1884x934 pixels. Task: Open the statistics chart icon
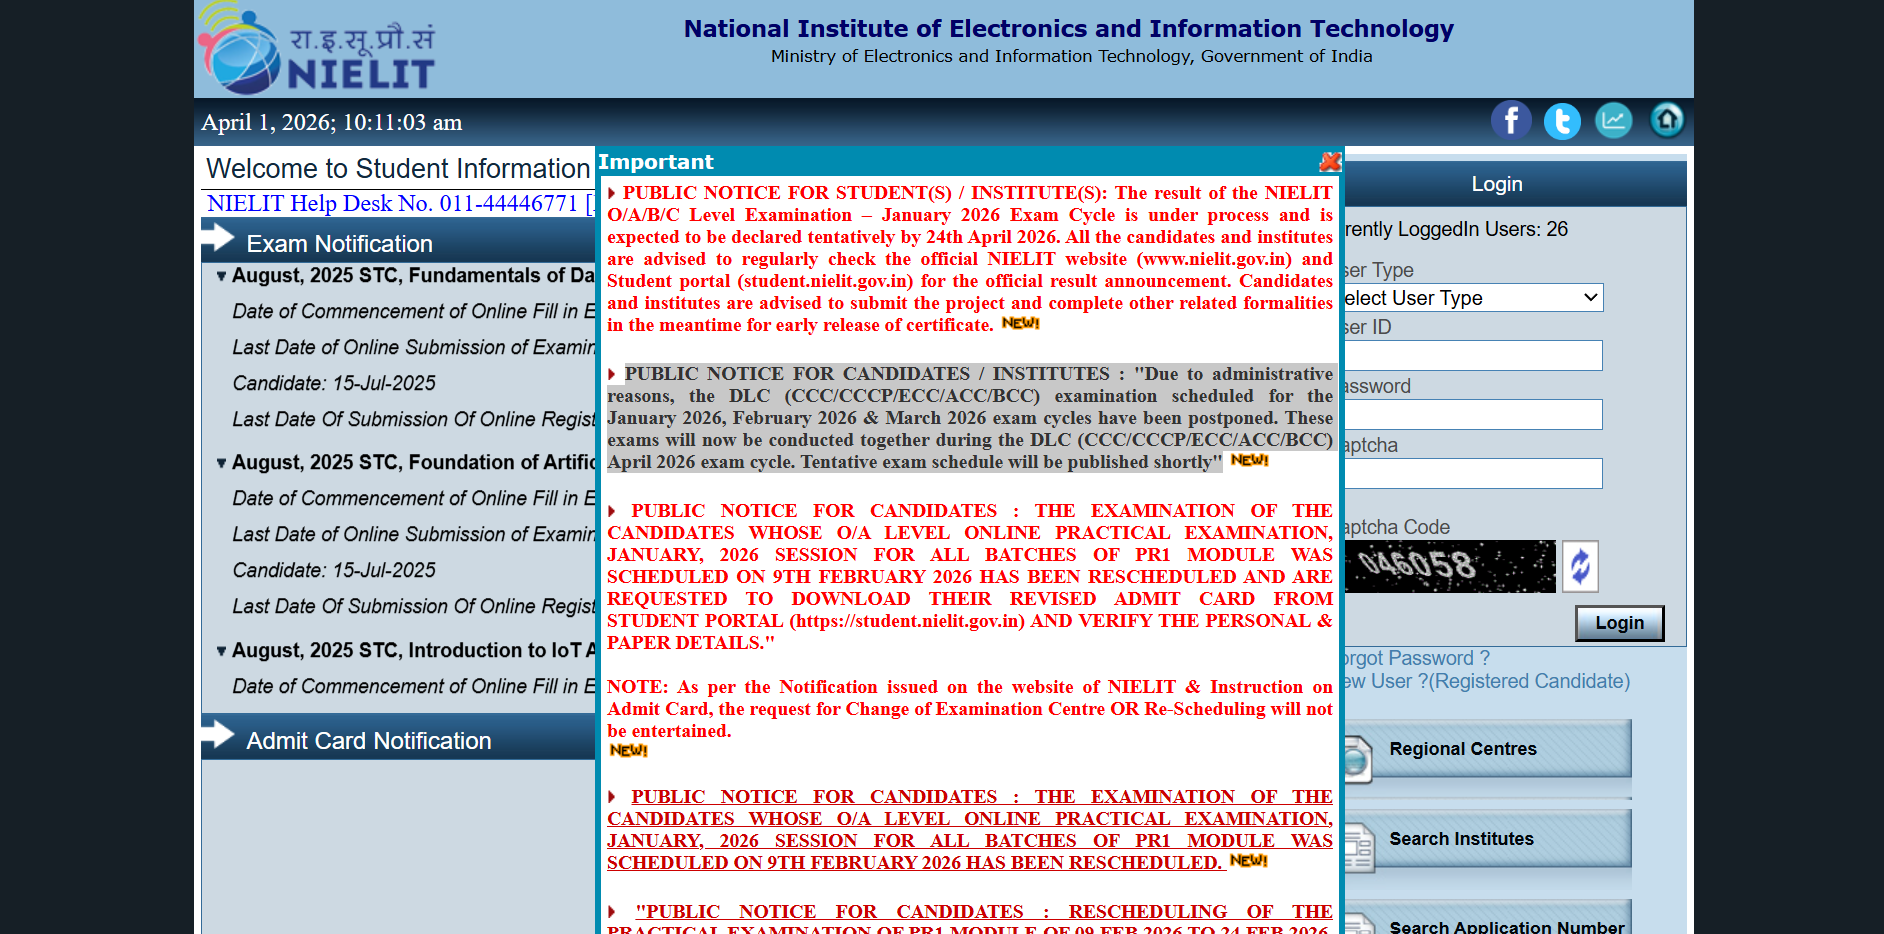click(1613, 121)
